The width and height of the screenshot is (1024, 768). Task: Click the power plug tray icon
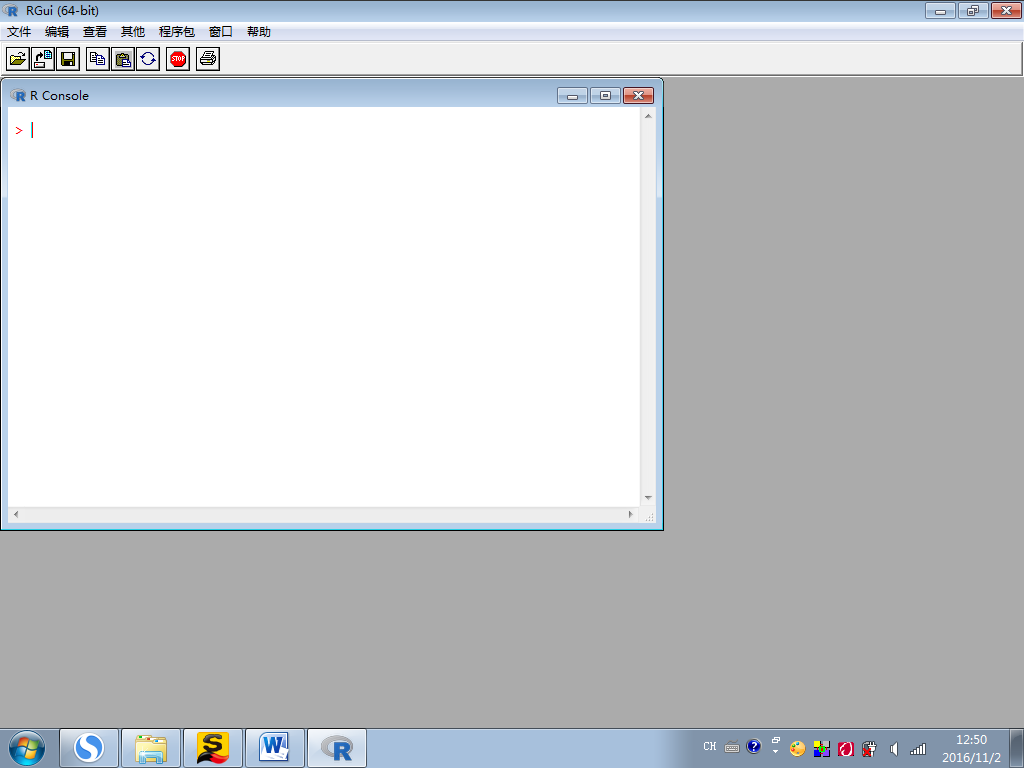click(x=869, y=749)
